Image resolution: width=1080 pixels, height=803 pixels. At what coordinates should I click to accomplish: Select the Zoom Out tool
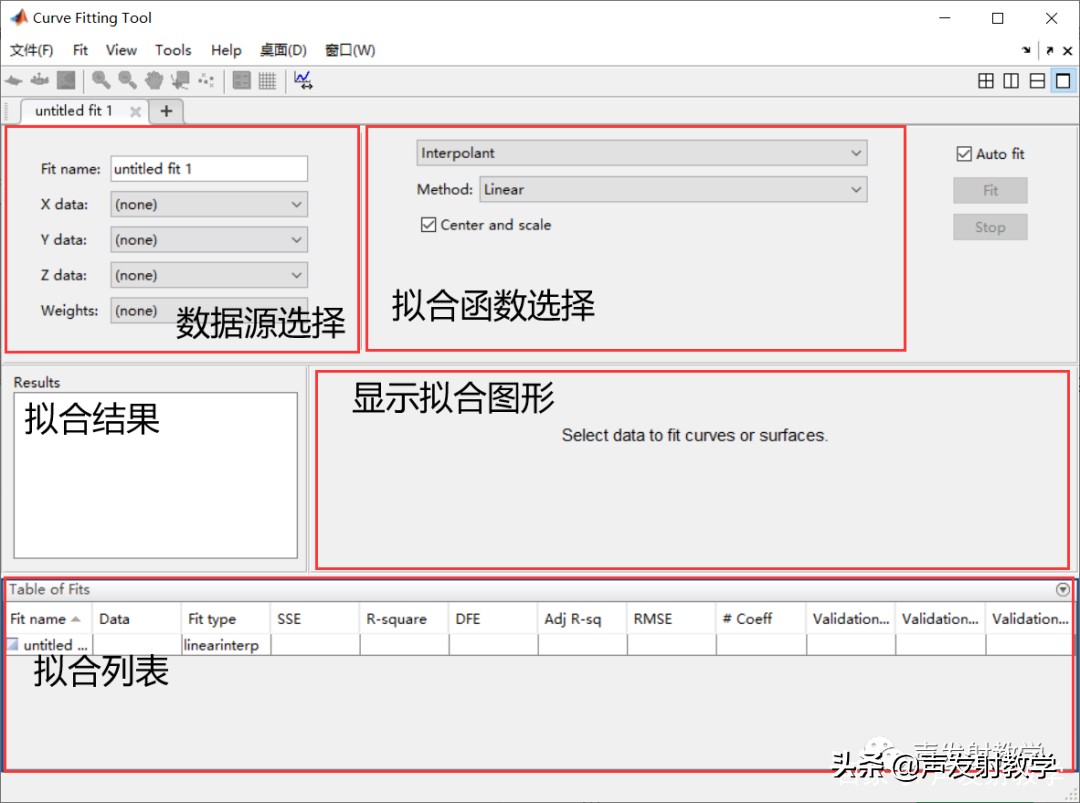point(126,80)
